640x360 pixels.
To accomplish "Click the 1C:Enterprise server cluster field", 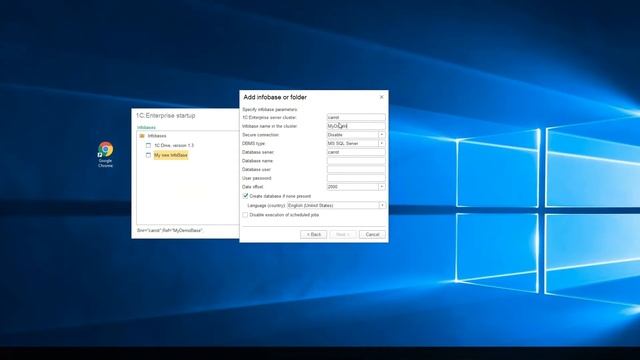I will (356, 117).
